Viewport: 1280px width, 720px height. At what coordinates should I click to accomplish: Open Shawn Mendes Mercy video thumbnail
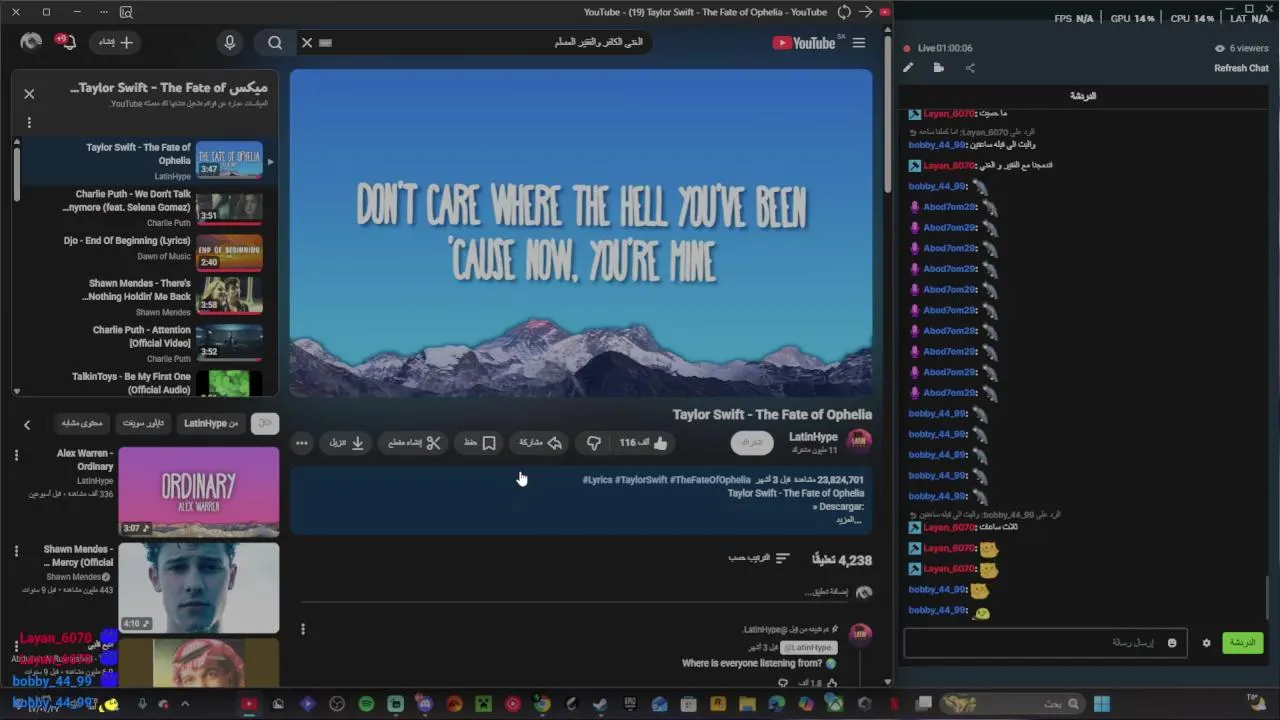click(199, 588)
